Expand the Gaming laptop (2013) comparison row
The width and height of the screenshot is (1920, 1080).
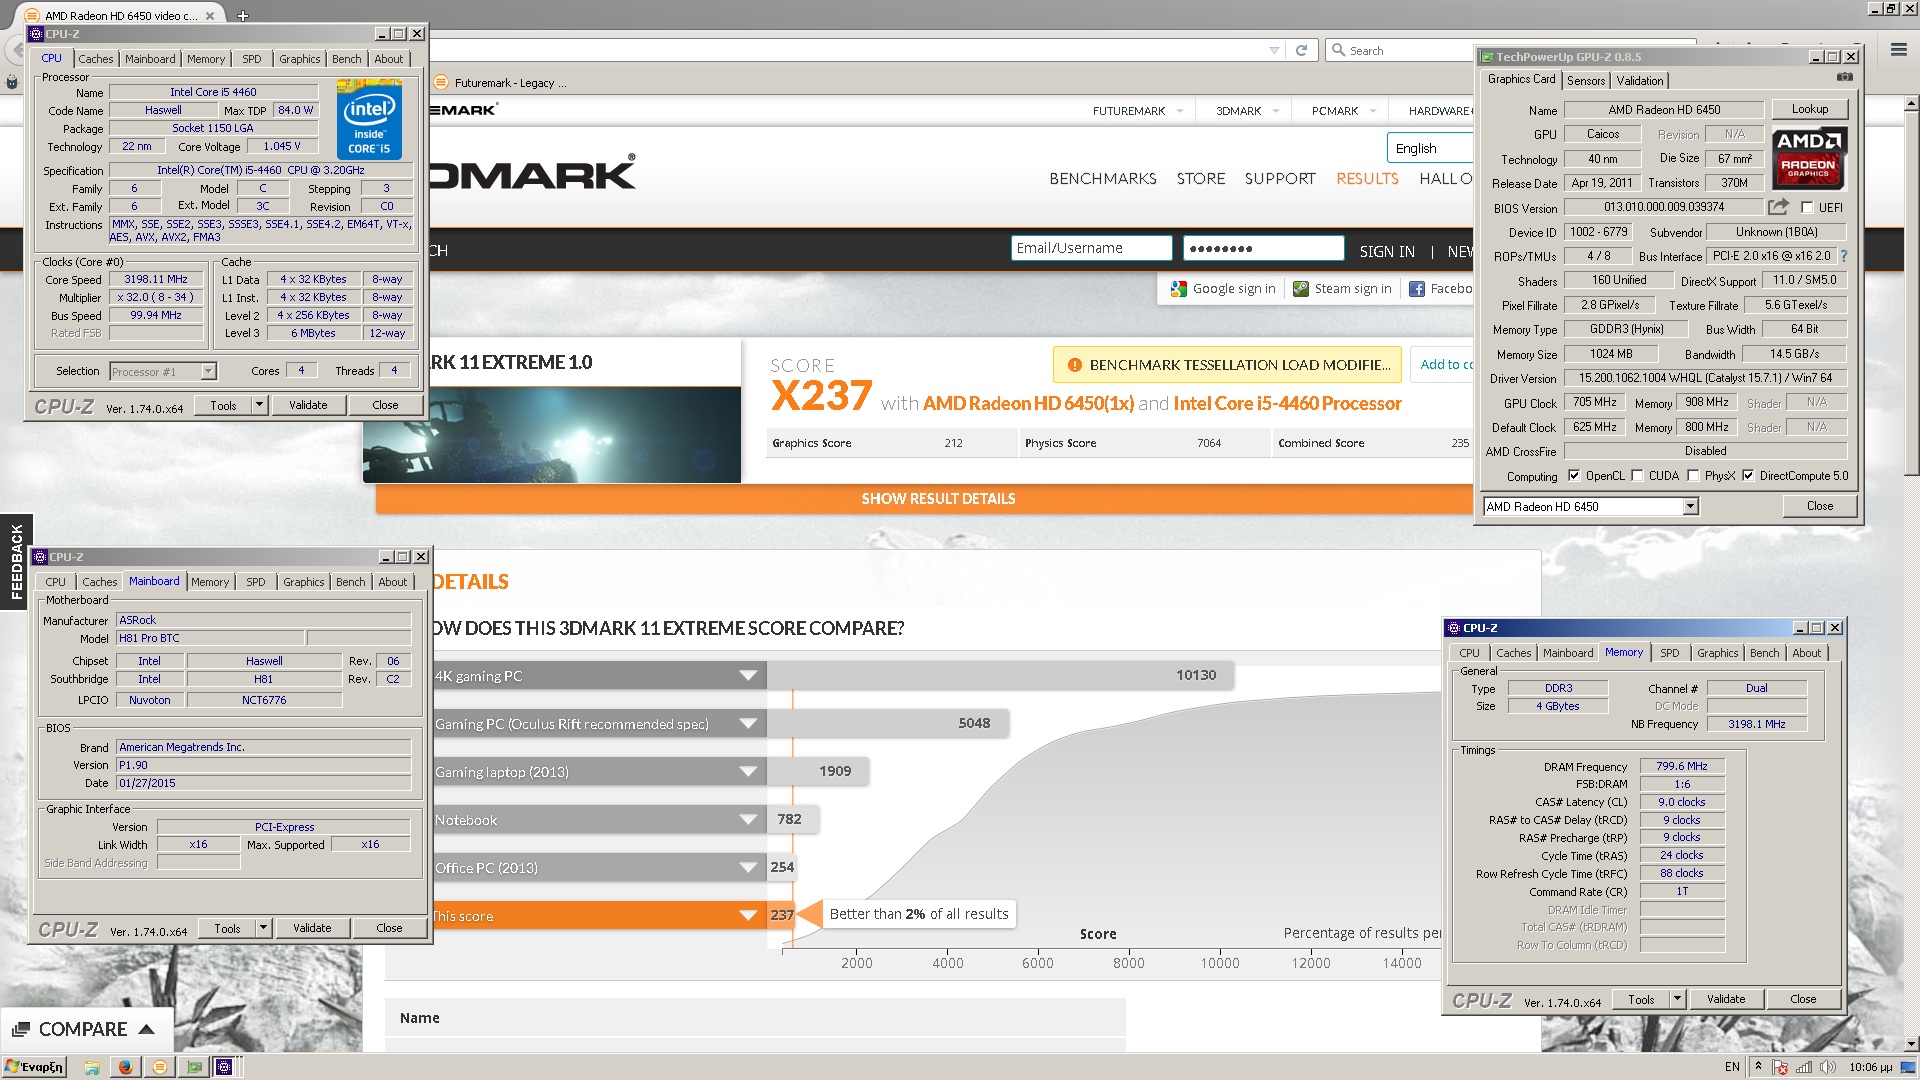coord(748,772)
